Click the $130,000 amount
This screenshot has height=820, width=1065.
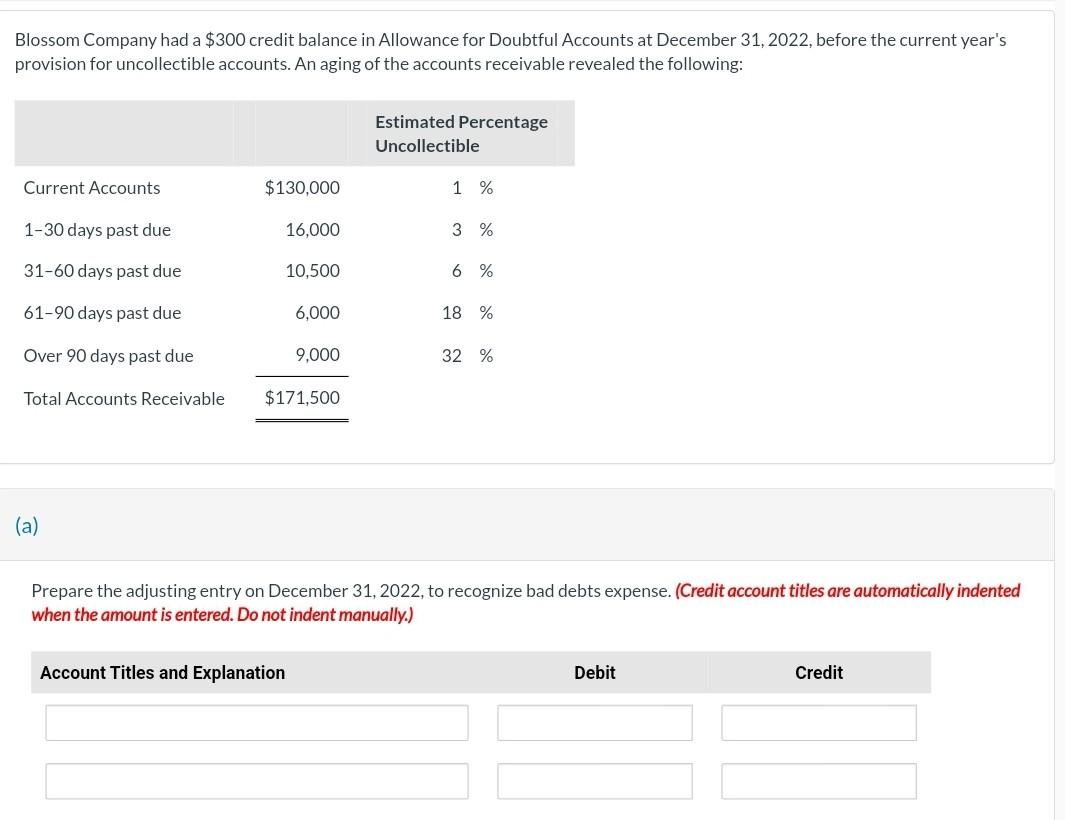302,188
